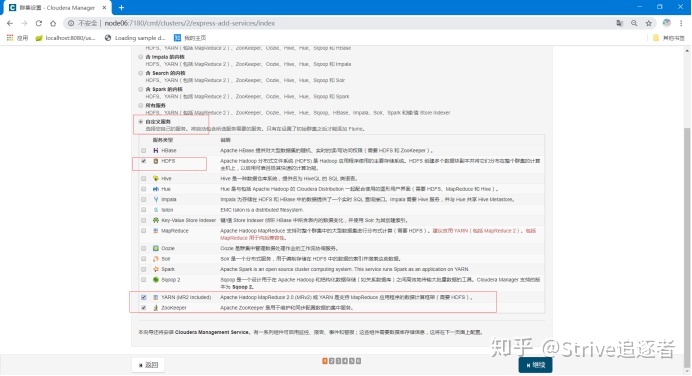Click the 服务类型 column header
This screenshot has width=692, height=376.
[x=163, y=140]
